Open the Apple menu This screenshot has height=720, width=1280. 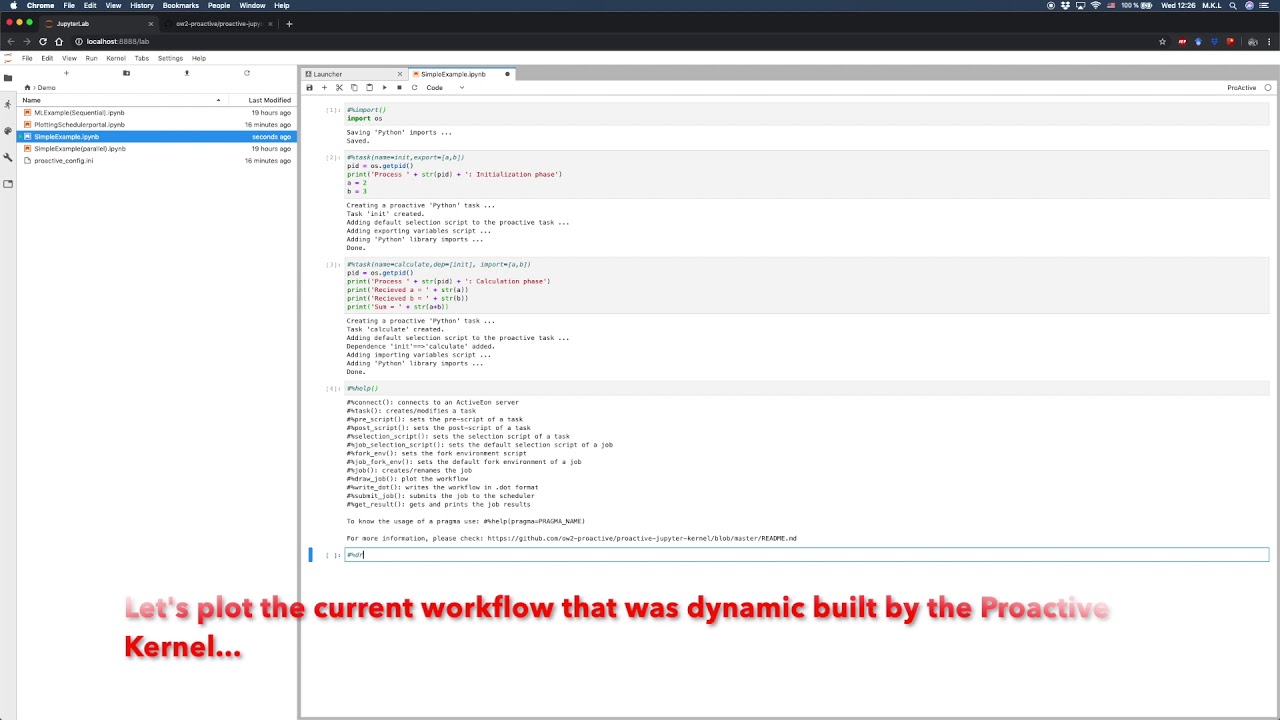click(x=13, y=5)
